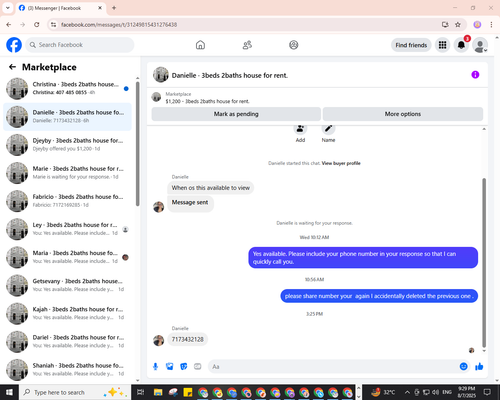The width and height of the screenshot is (500, 400).
Task: Open the Home feed icon
Action: (200, 45)
